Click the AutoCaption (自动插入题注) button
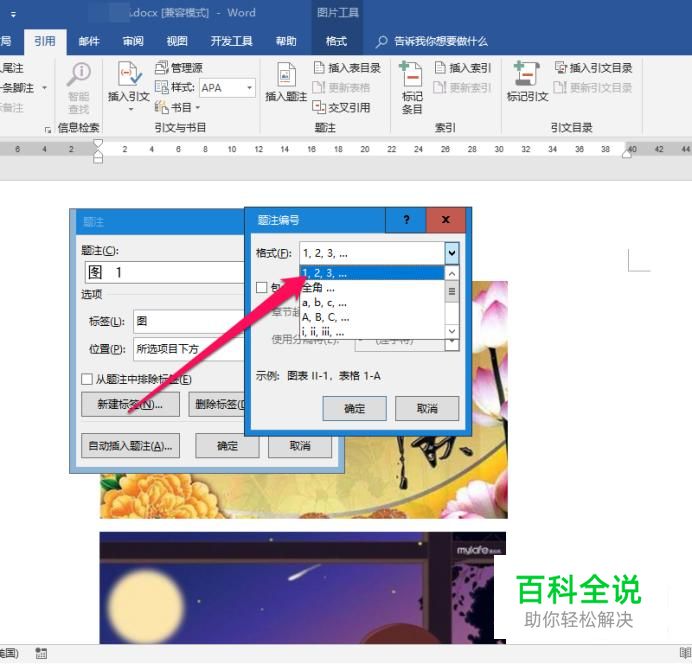Screen dimensions: 692x664 point(130,446)
